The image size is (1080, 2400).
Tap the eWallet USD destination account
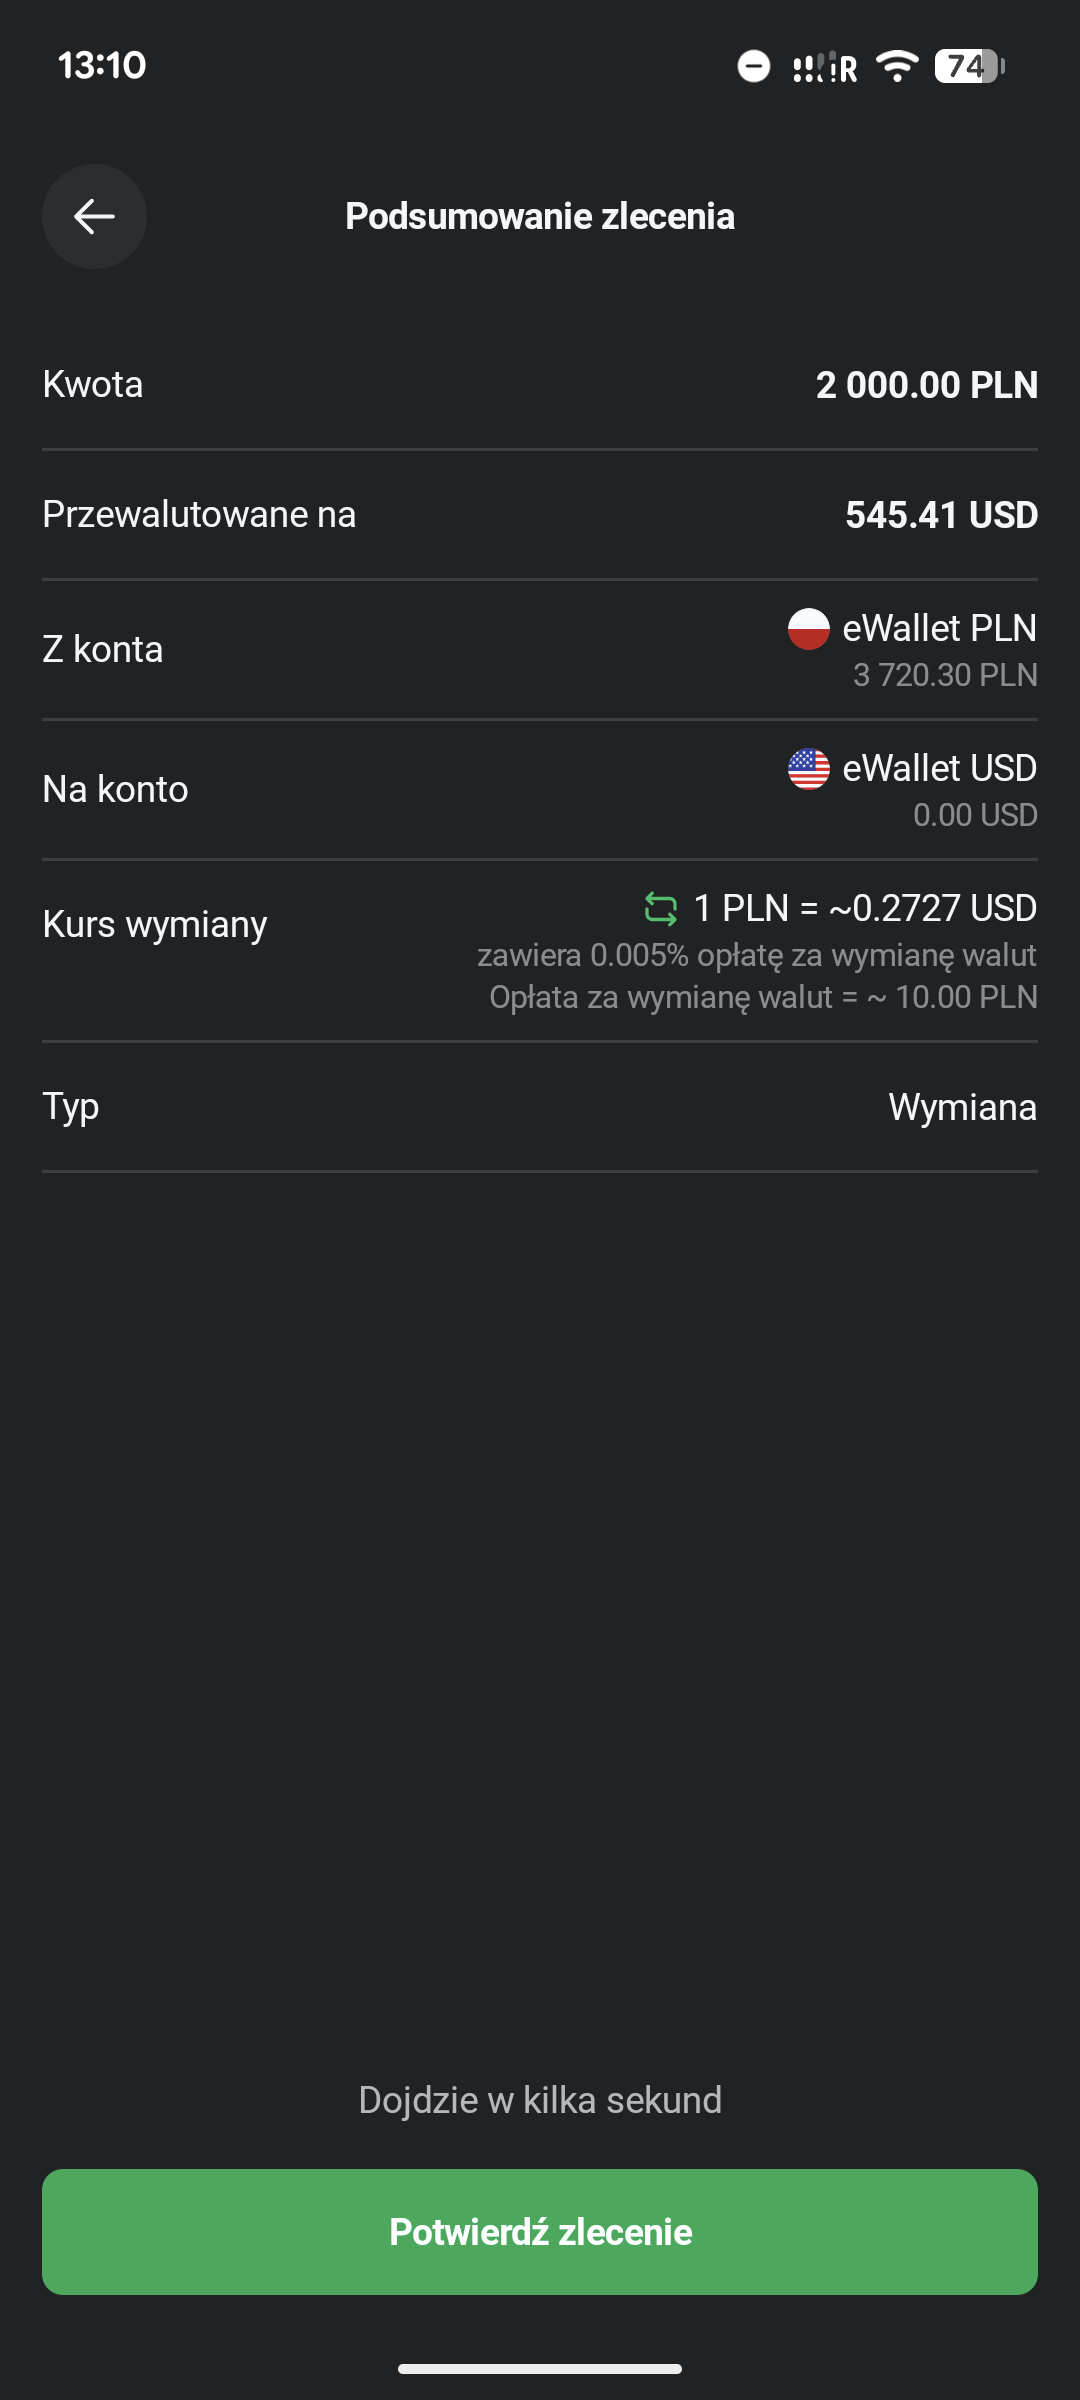pos(939,769)
